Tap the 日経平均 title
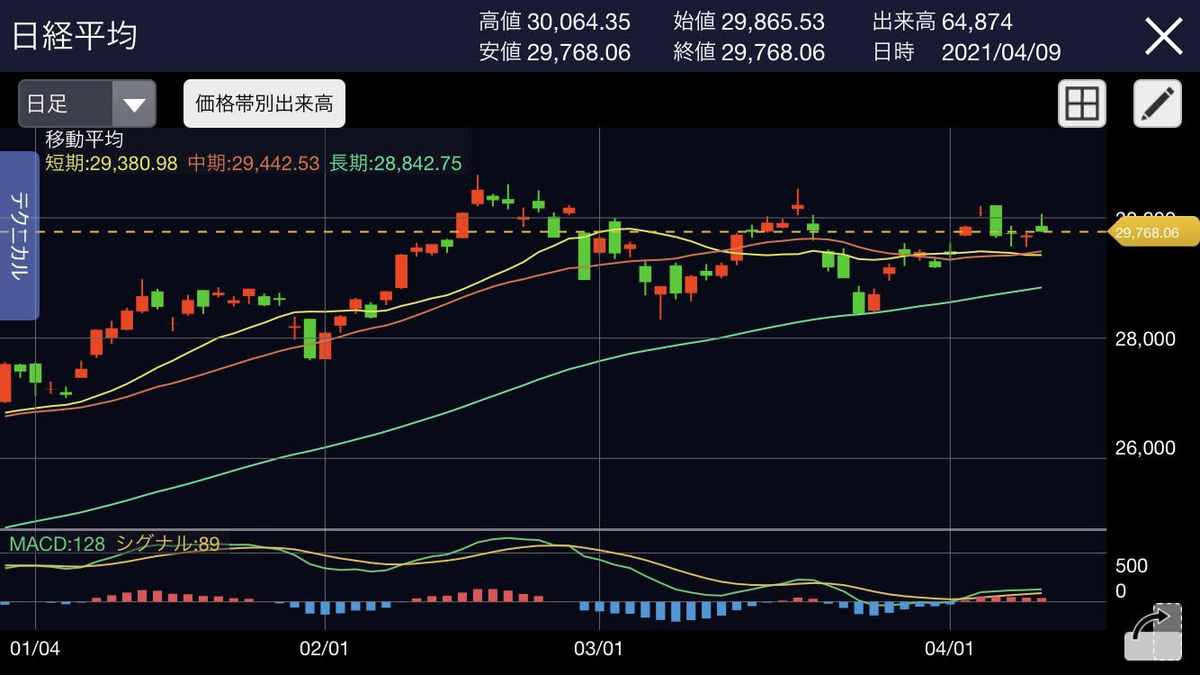Image resolution: width=1200 pixels, height=675 pixels. [75, 36]
